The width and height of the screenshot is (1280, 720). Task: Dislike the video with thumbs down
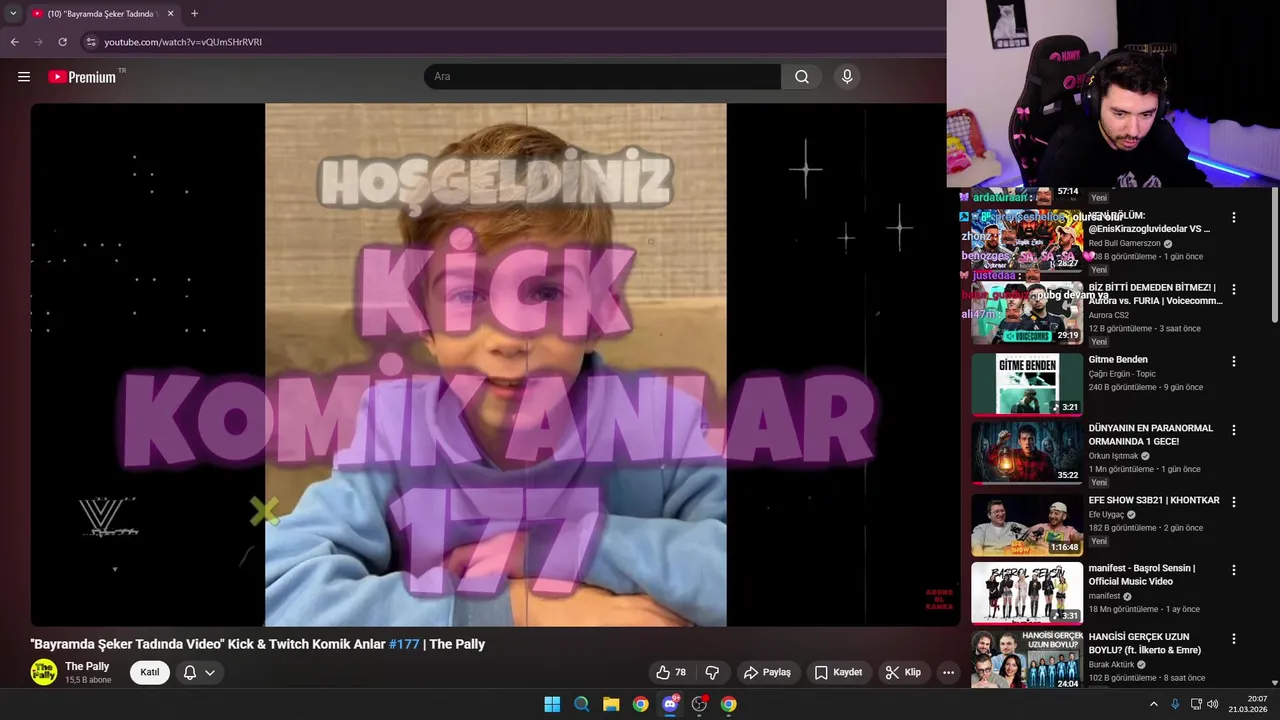pyautogui.click(x=713, y=673)
